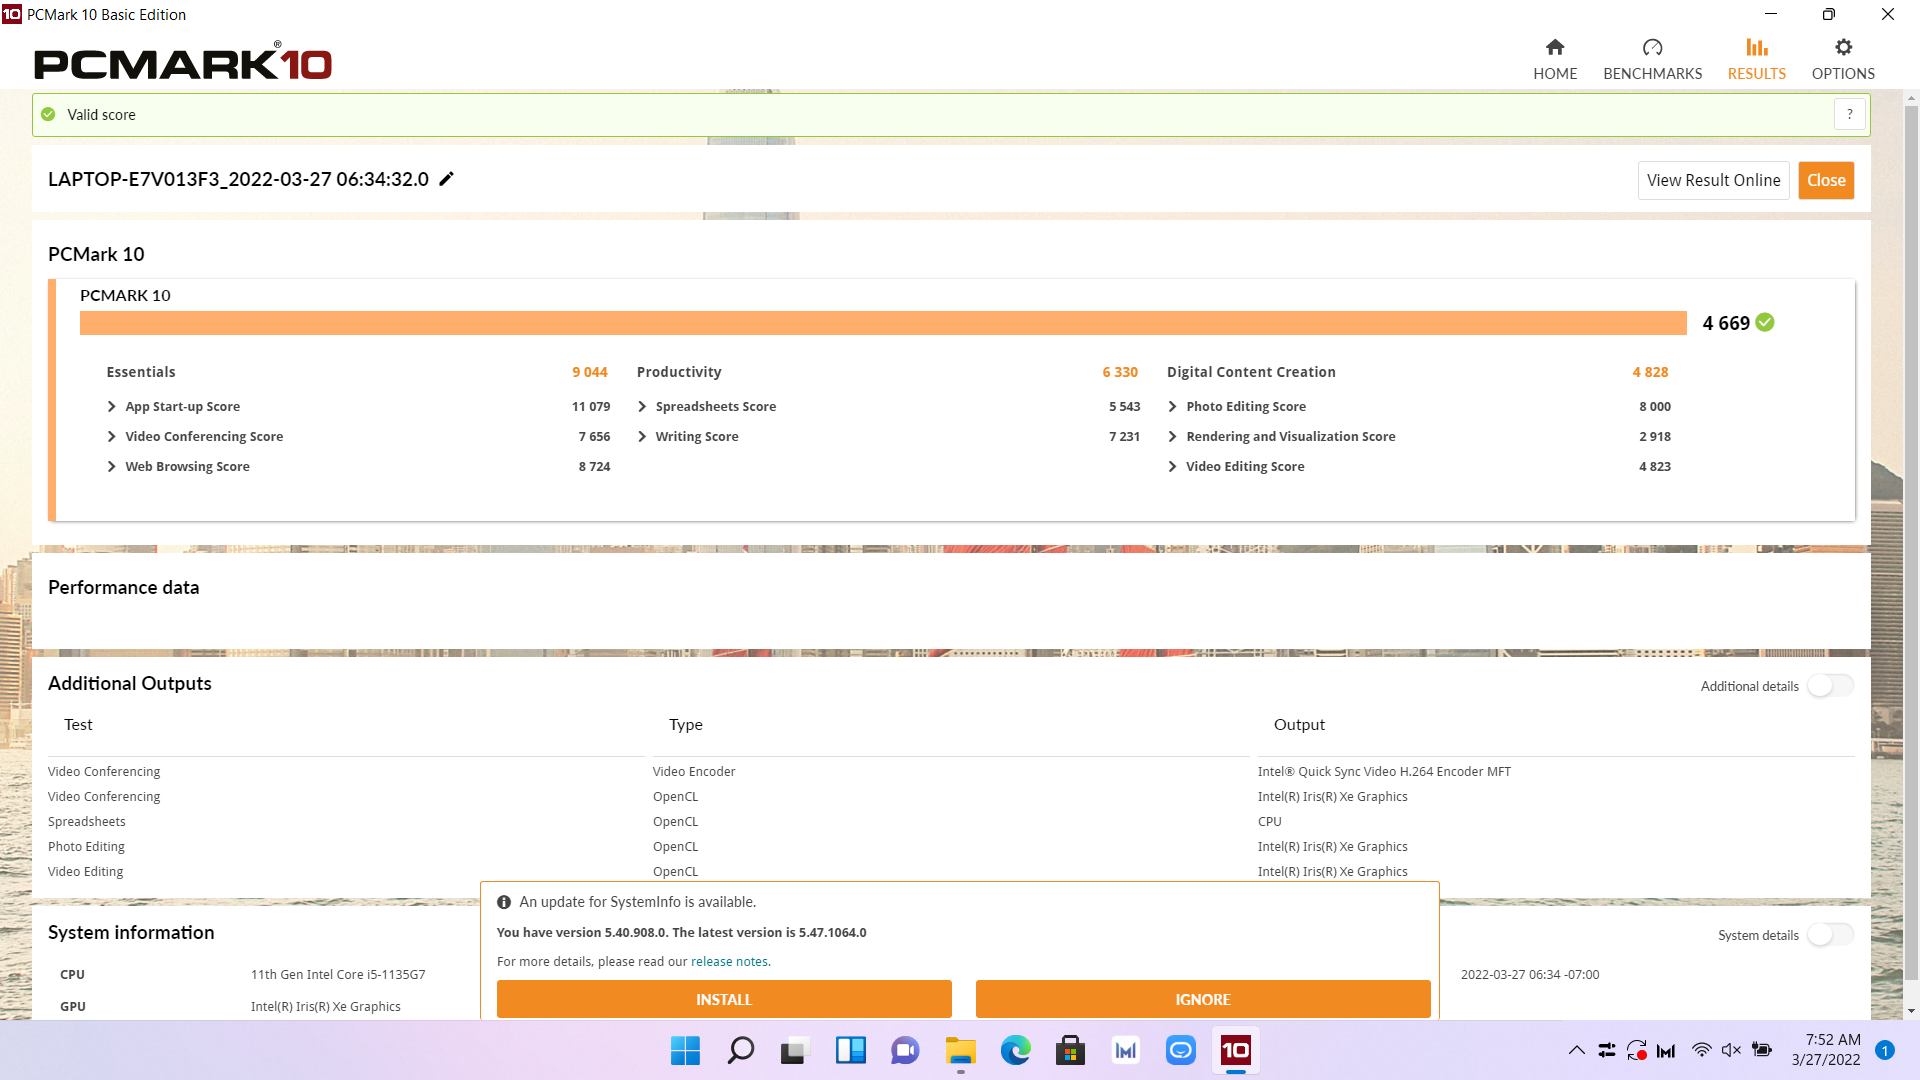
Task: Open Task View on taskbar
Action: click(x=794, y=1050)
